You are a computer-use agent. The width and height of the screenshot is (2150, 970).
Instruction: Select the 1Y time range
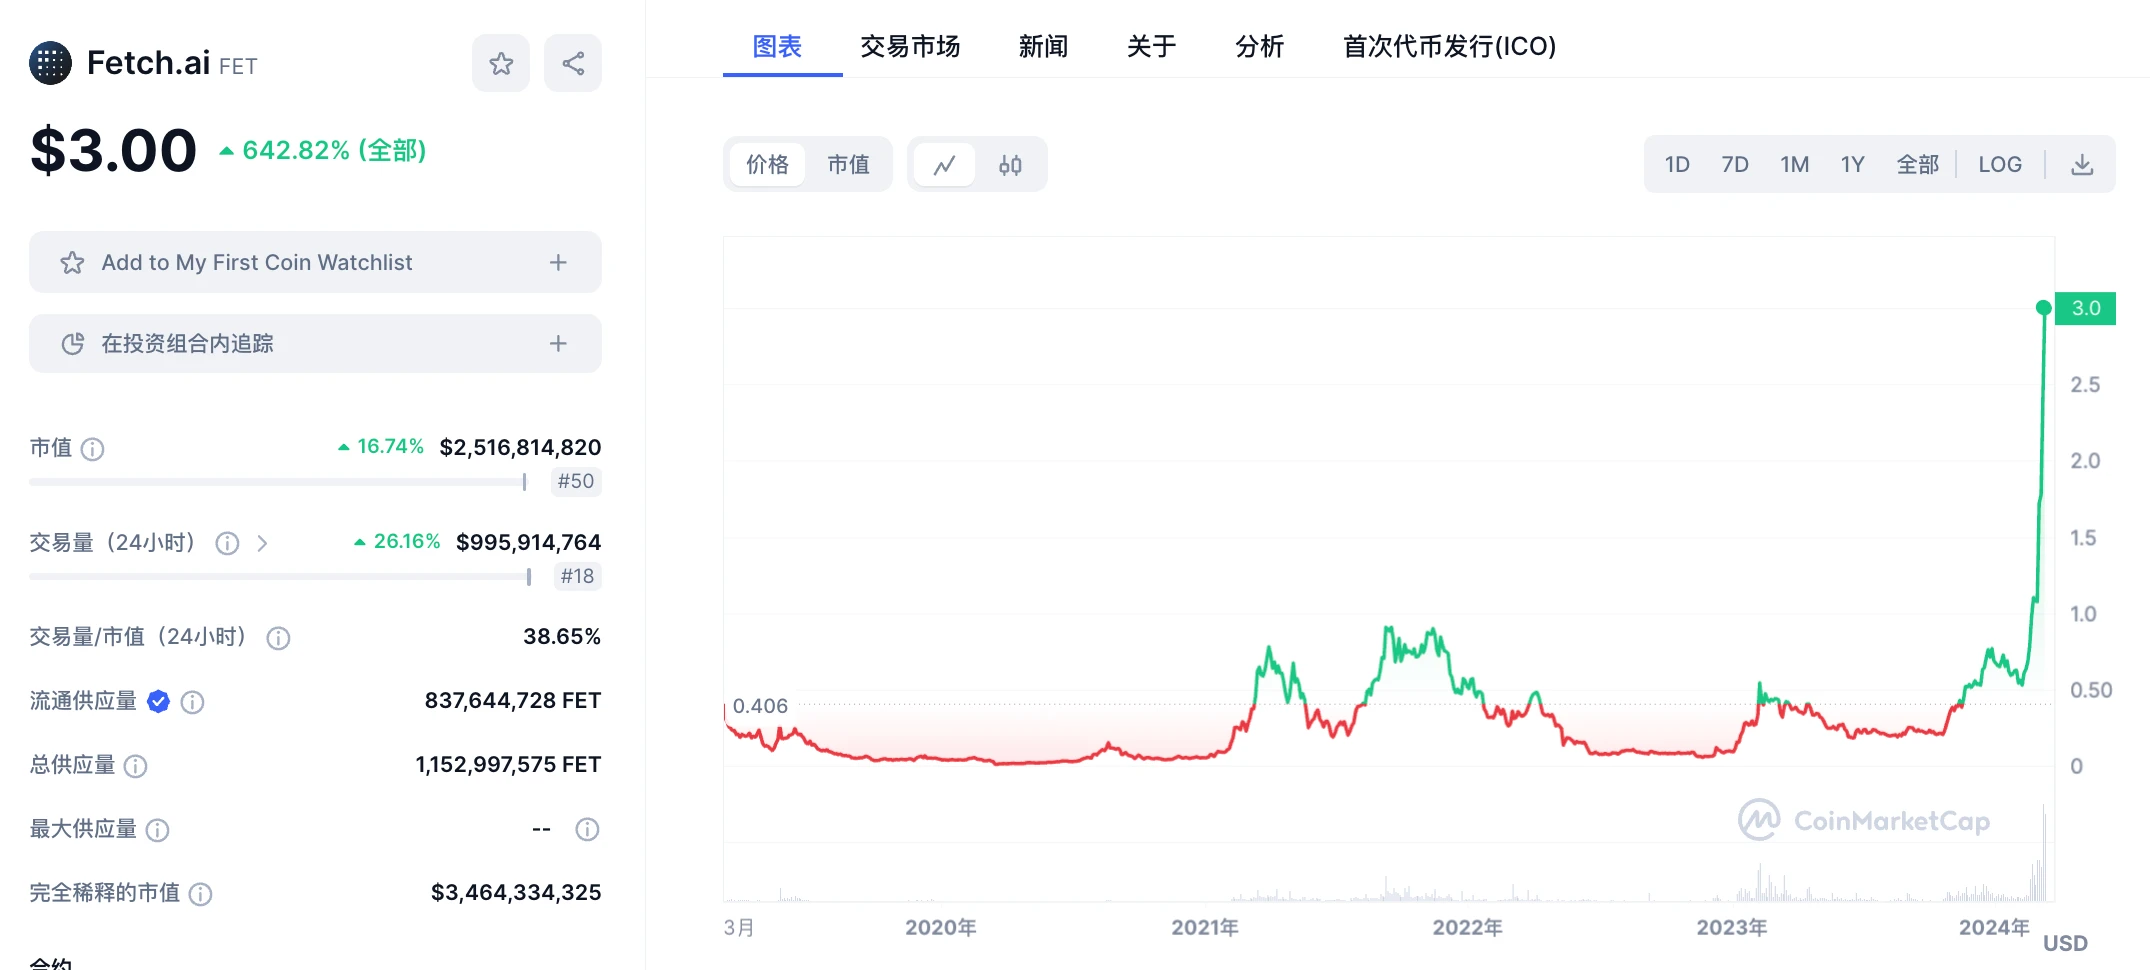click(x=1852, y=164)
